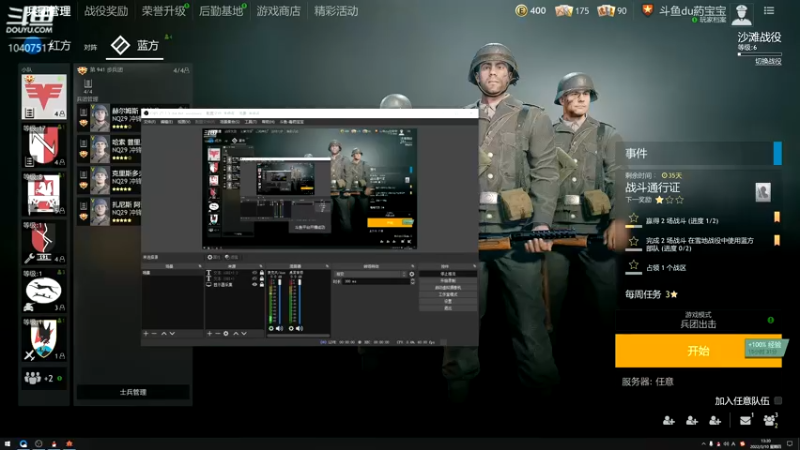The height and width of the screenshot is (450, 800).
Task: Remove selected scene in OBS Scenes panel
Action: (154, 333)
